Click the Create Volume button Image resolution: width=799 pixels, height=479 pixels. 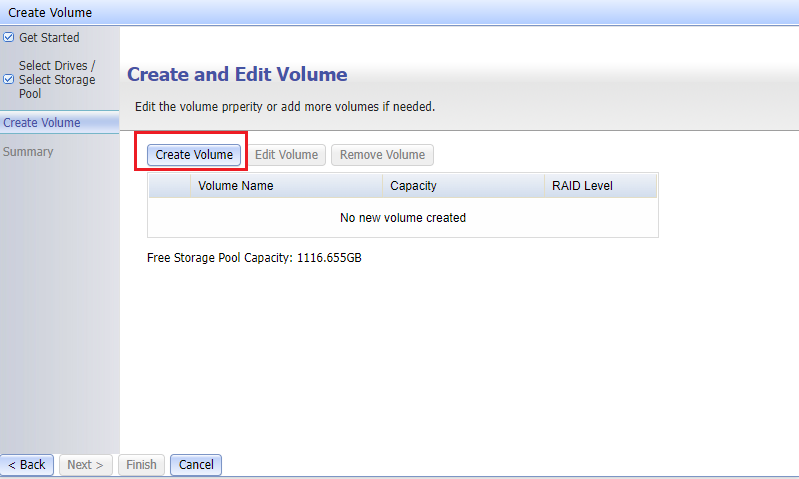194,155
